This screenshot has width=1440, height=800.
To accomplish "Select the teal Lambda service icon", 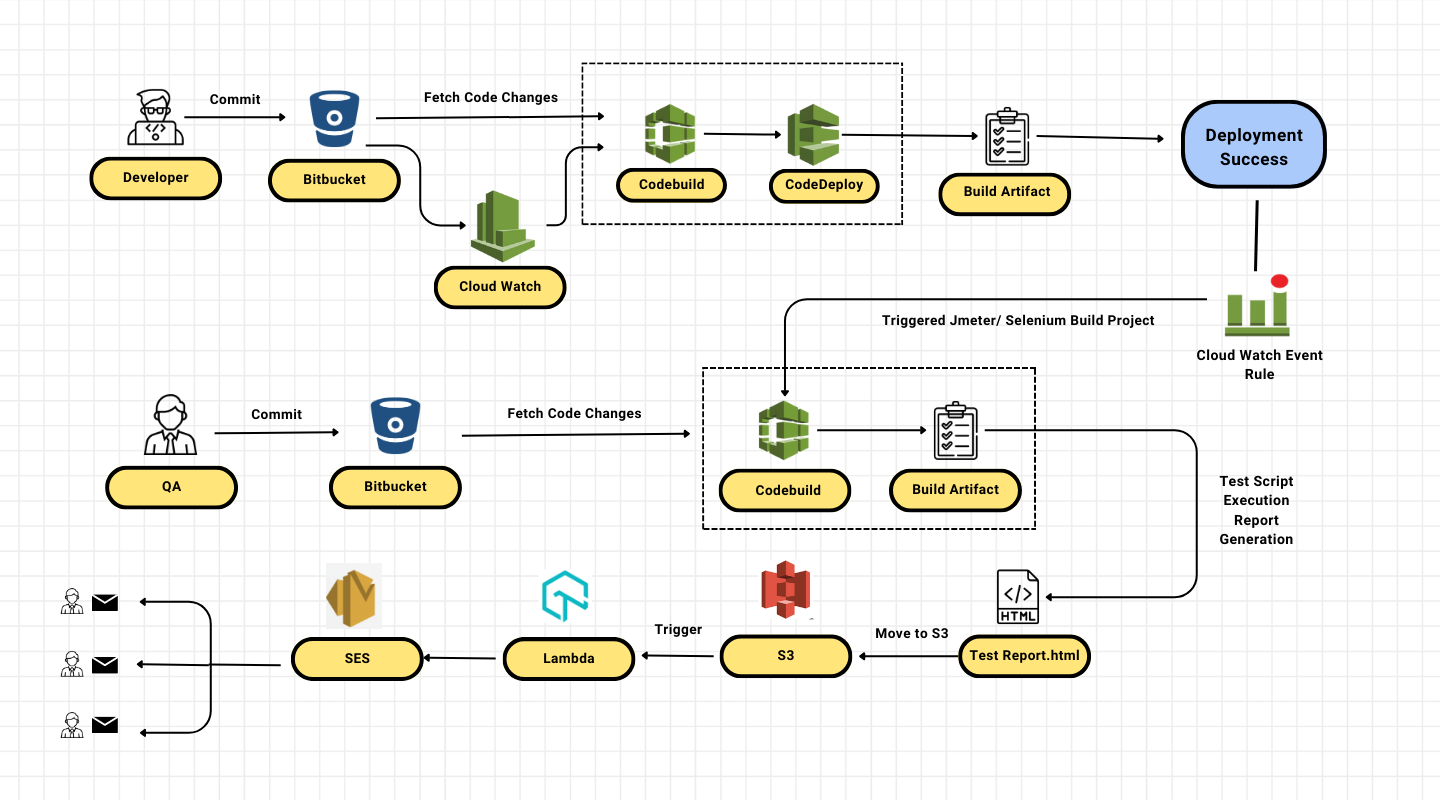I will (567, 594).
